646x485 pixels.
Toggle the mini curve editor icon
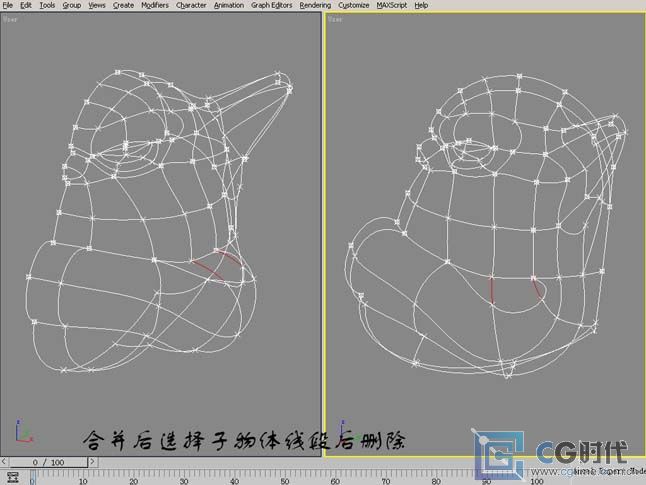(x=13, y=478)
